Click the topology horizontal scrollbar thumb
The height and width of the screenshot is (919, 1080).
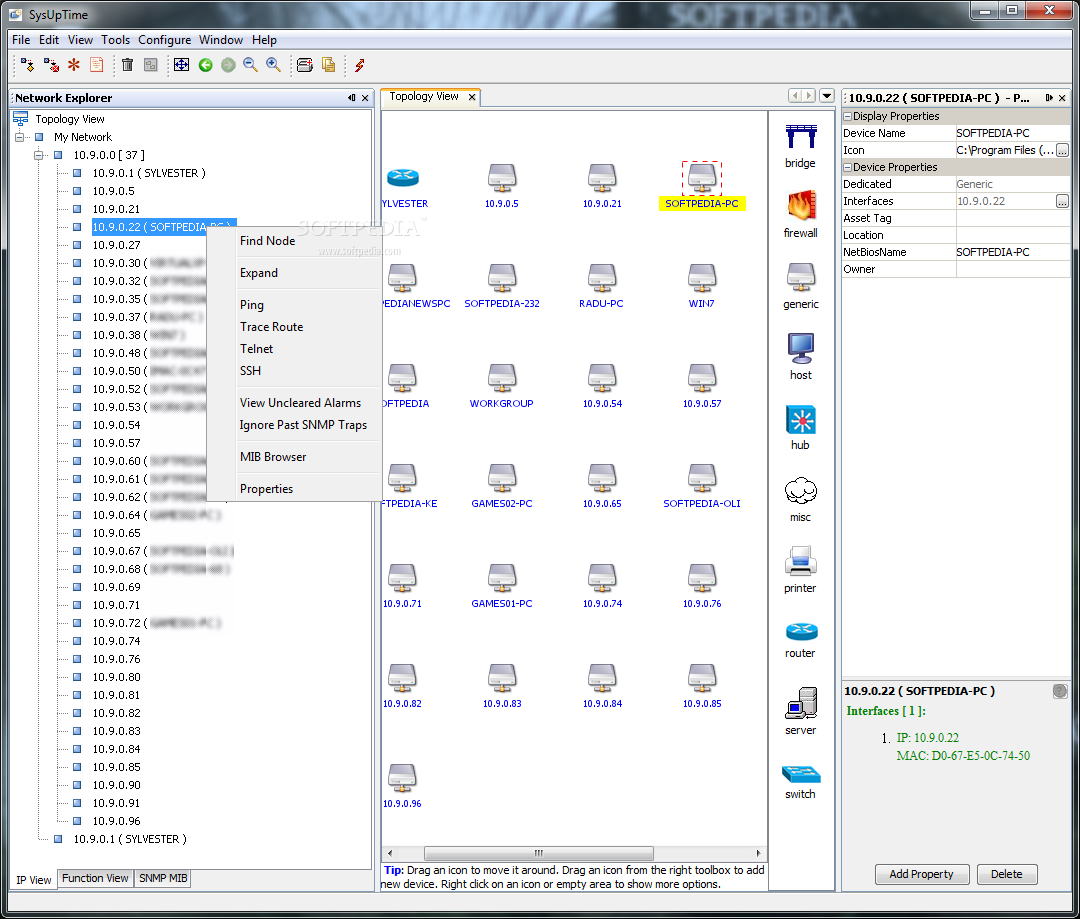point(539,853)
